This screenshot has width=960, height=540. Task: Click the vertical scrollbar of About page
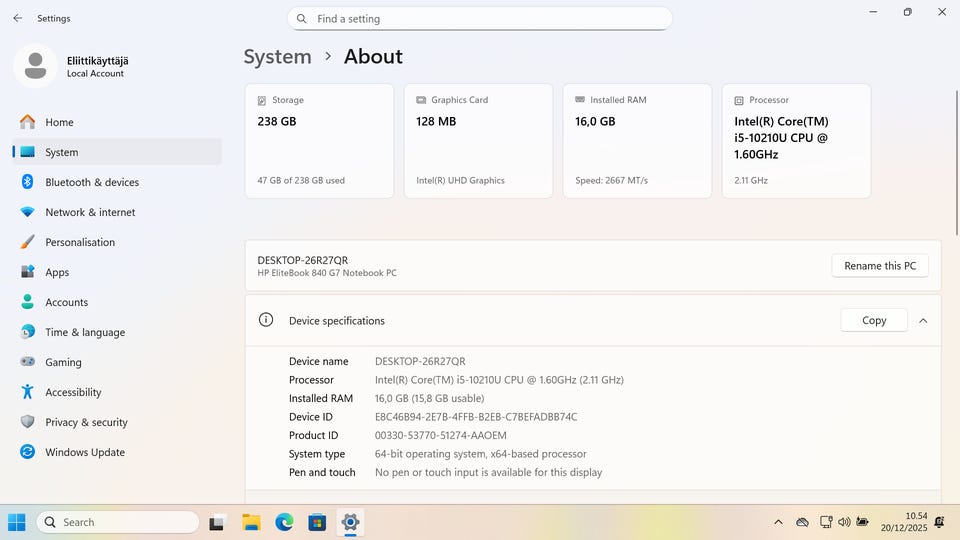(956, 163)
